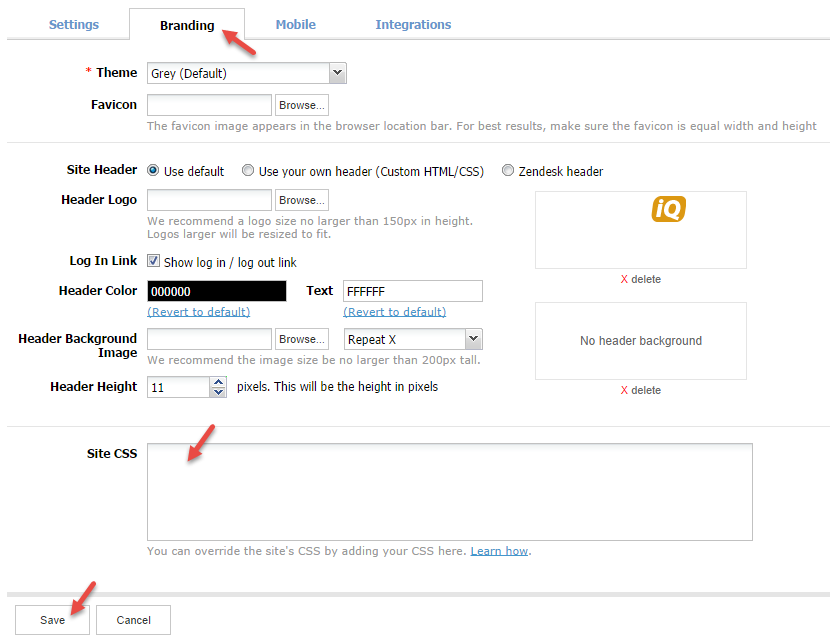Select 'Use default' site header
Image resolution: width=830 pixels, height=644 pixels.
[154, 171]
